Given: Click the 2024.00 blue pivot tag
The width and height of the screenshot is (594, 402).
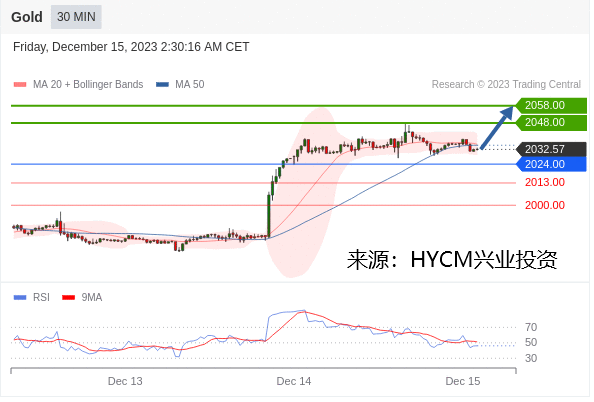Looking at the screenshot, I should [551, 164].
